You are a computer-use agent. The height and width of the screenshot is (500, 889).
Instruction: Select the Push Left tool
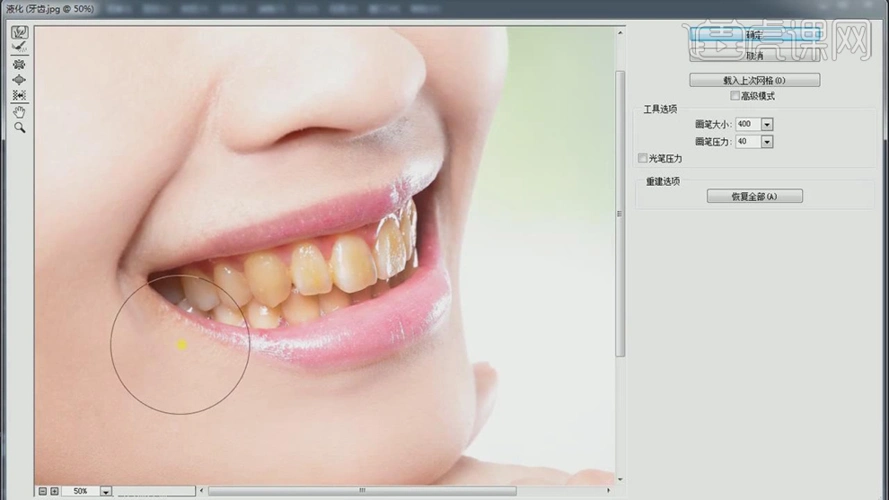(x=19, y=96)
